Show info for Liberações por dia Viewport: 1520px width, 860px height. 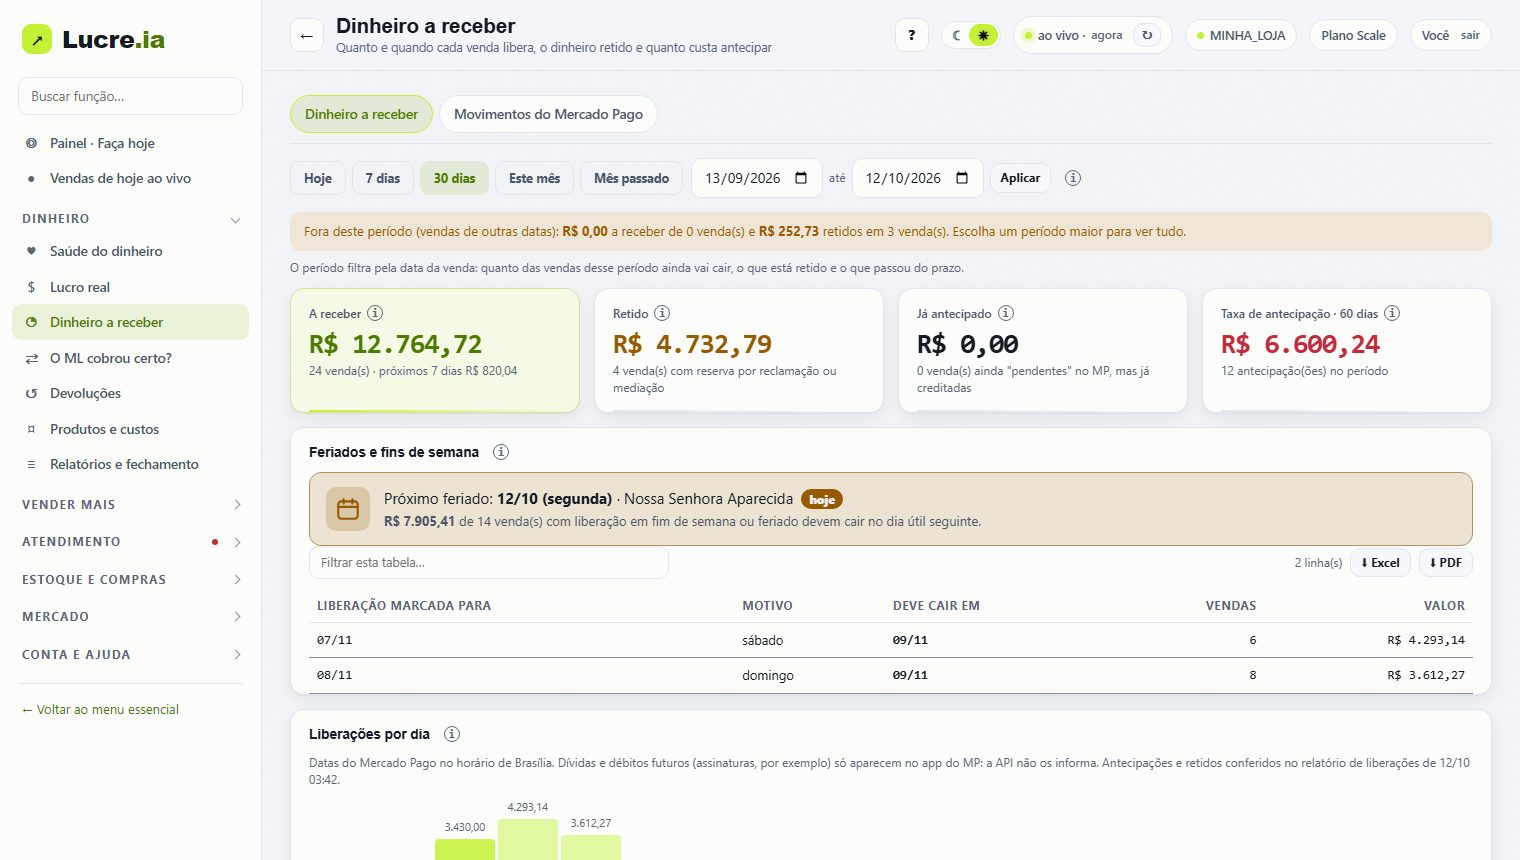[452, 734]
